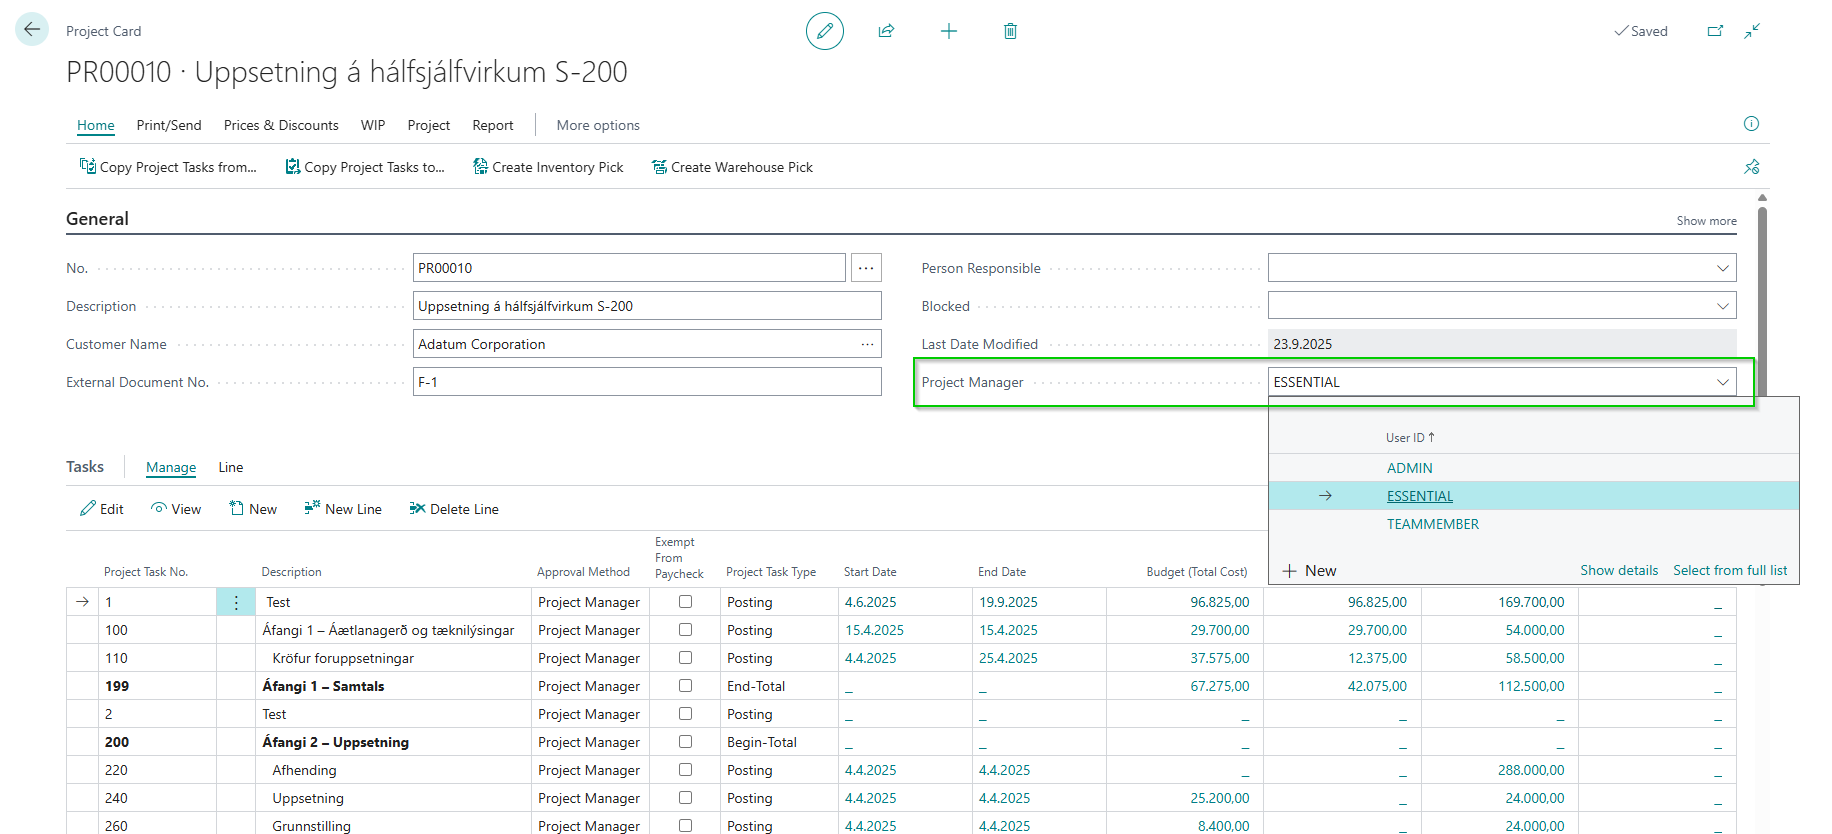Viewport: 1832px width, 834px height.
Task: Click the plus icon to create new
Action: 948,31
